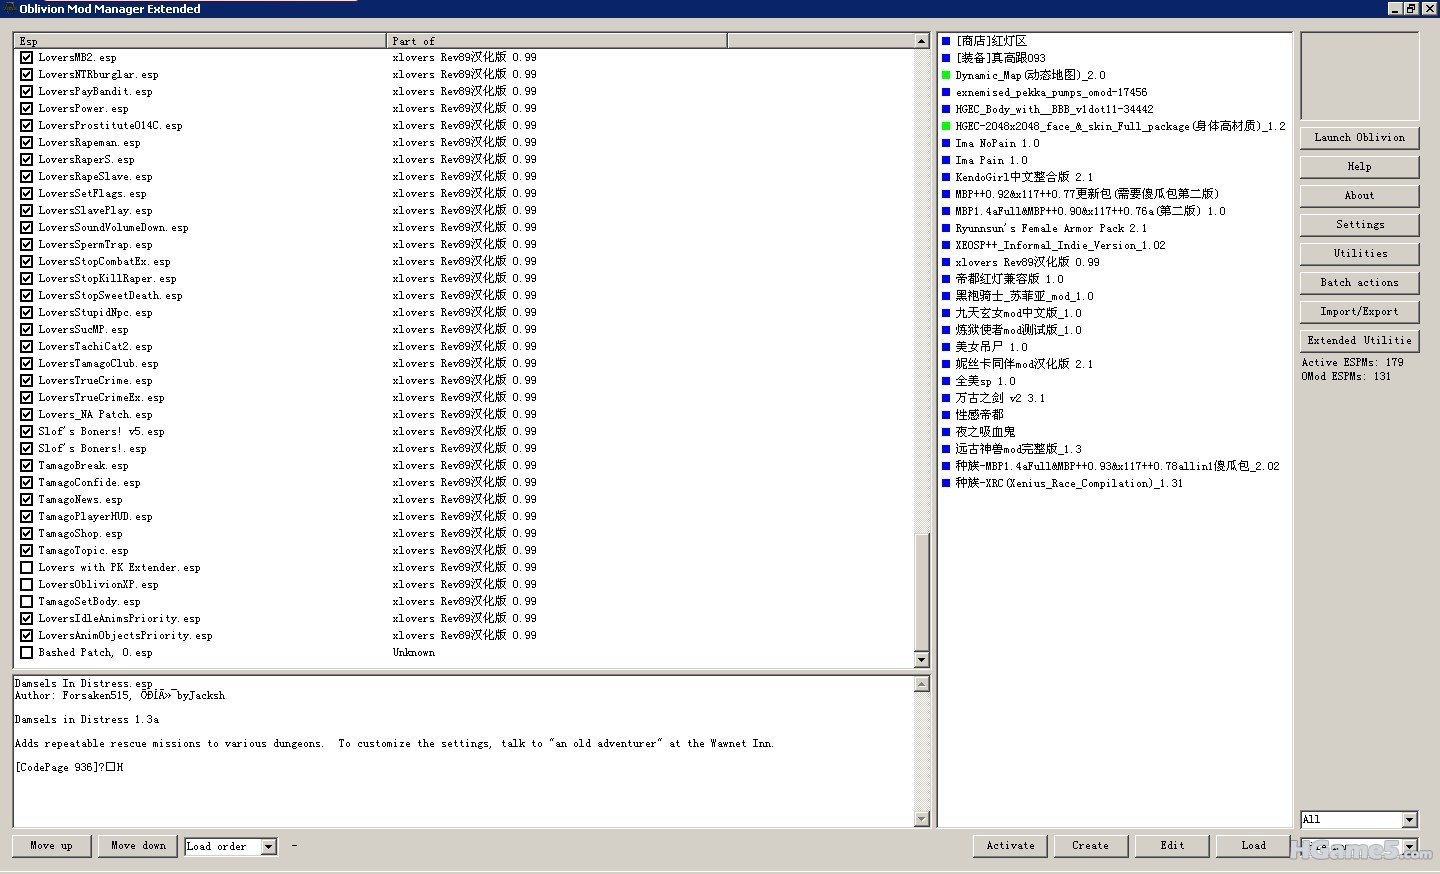The image size is (1440, 874).
Task: Click the esp list scroll-up arrow
Action: point(922,41)
